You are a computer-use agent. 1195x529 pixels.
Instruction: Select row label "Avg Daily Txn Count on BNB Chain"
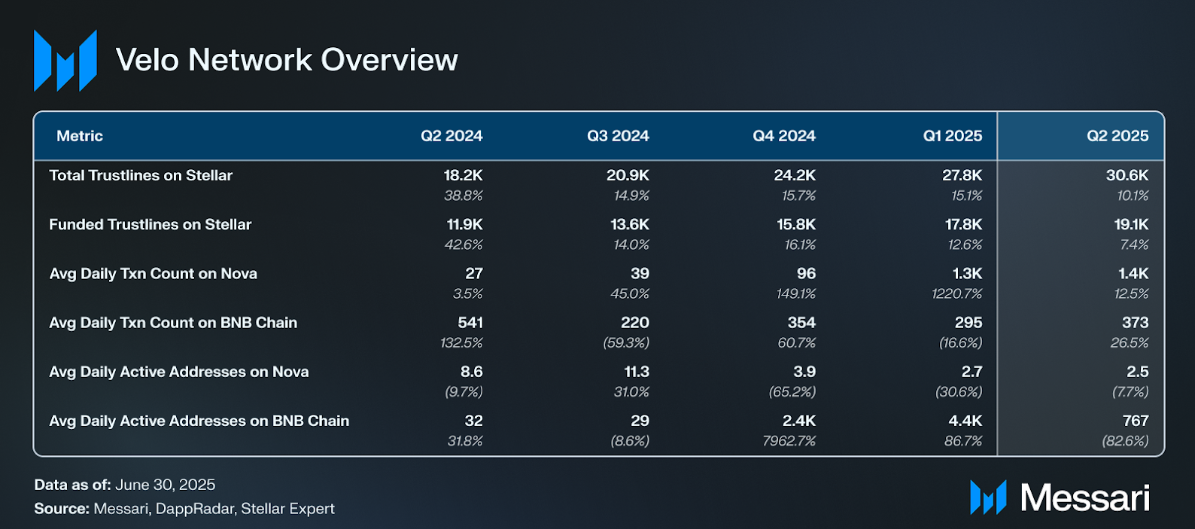pos(173,323)
